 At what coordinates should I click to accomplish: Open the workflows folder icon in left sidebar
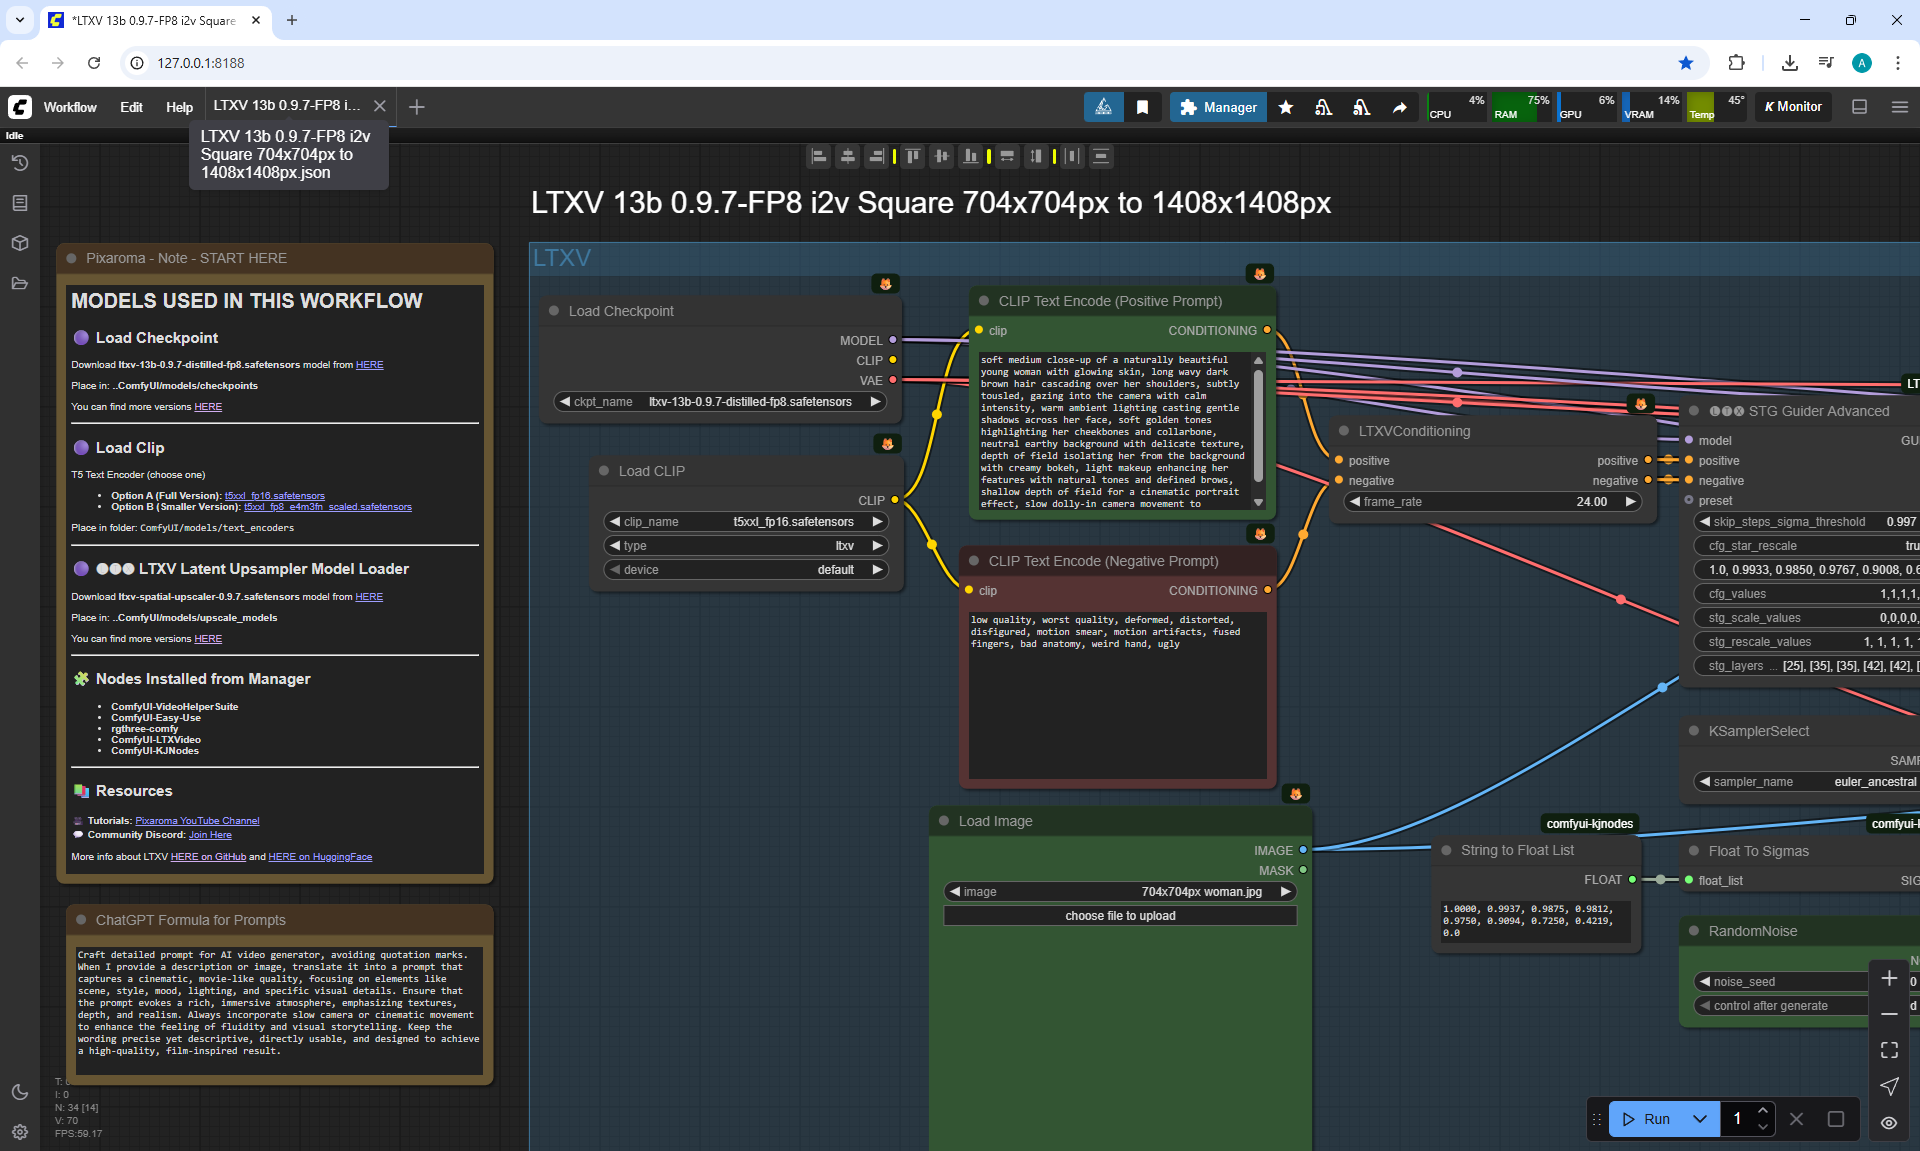[x=19, y=284]
